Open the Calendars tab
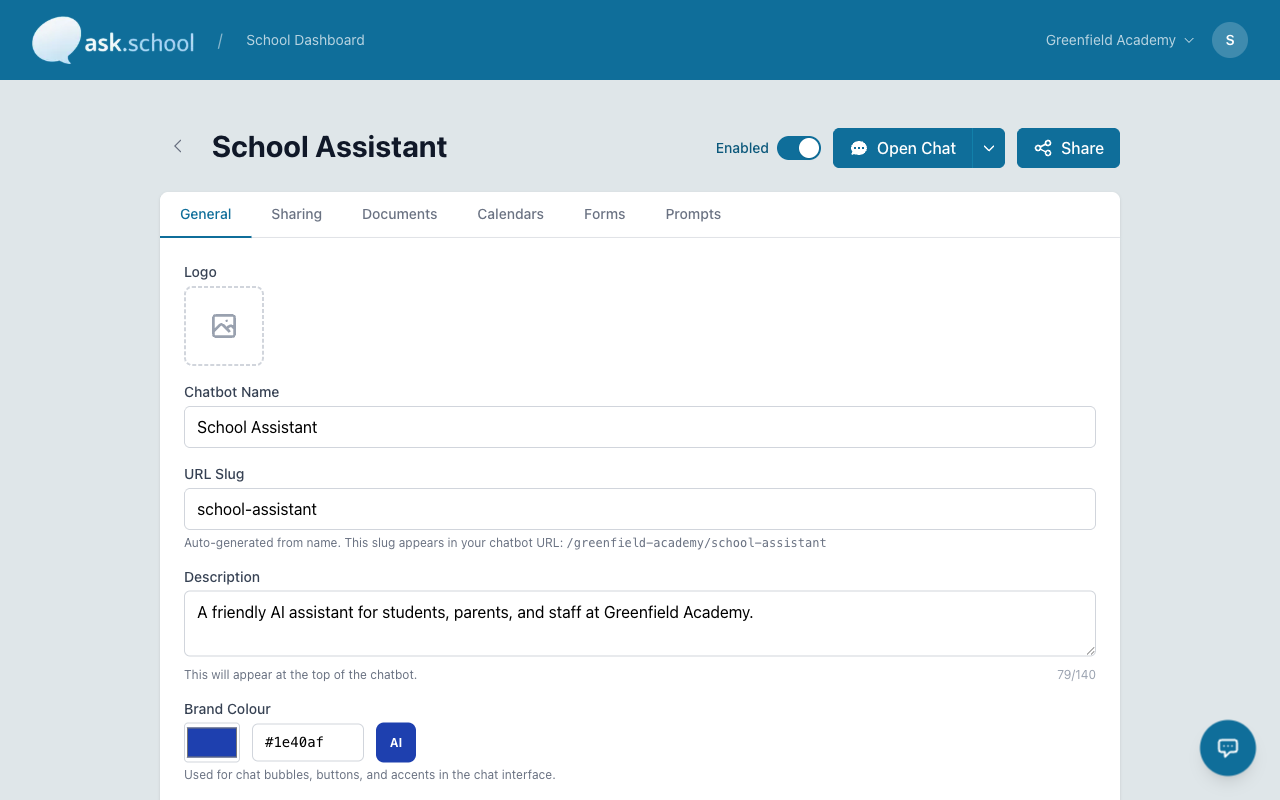Screen dimensions: 1280x800 coord(510,214)
